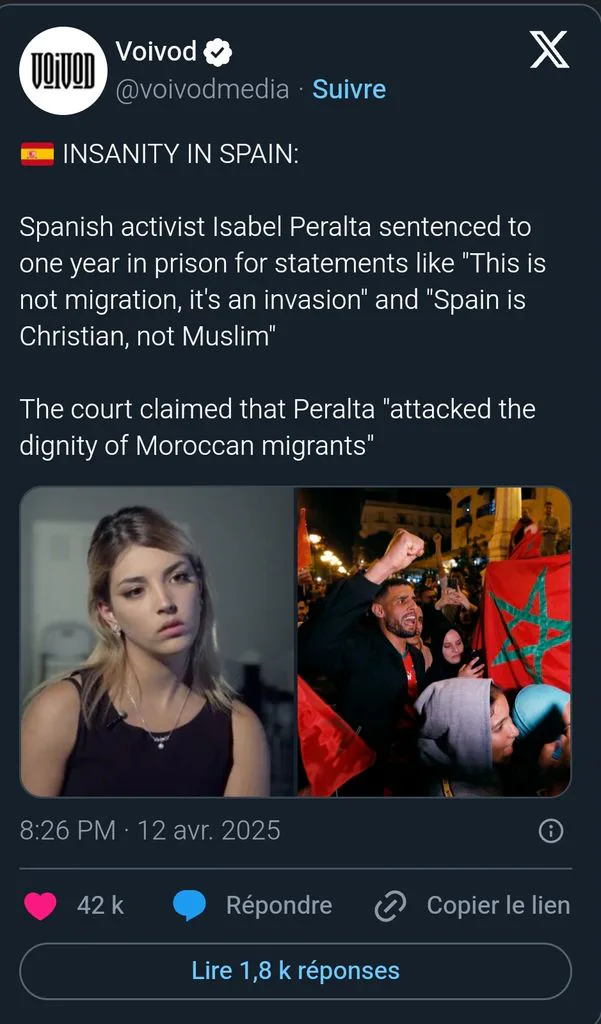This screenshot has height=1024, width=601.
Task: Follow the account via Suivre
Action: (349, 89)
